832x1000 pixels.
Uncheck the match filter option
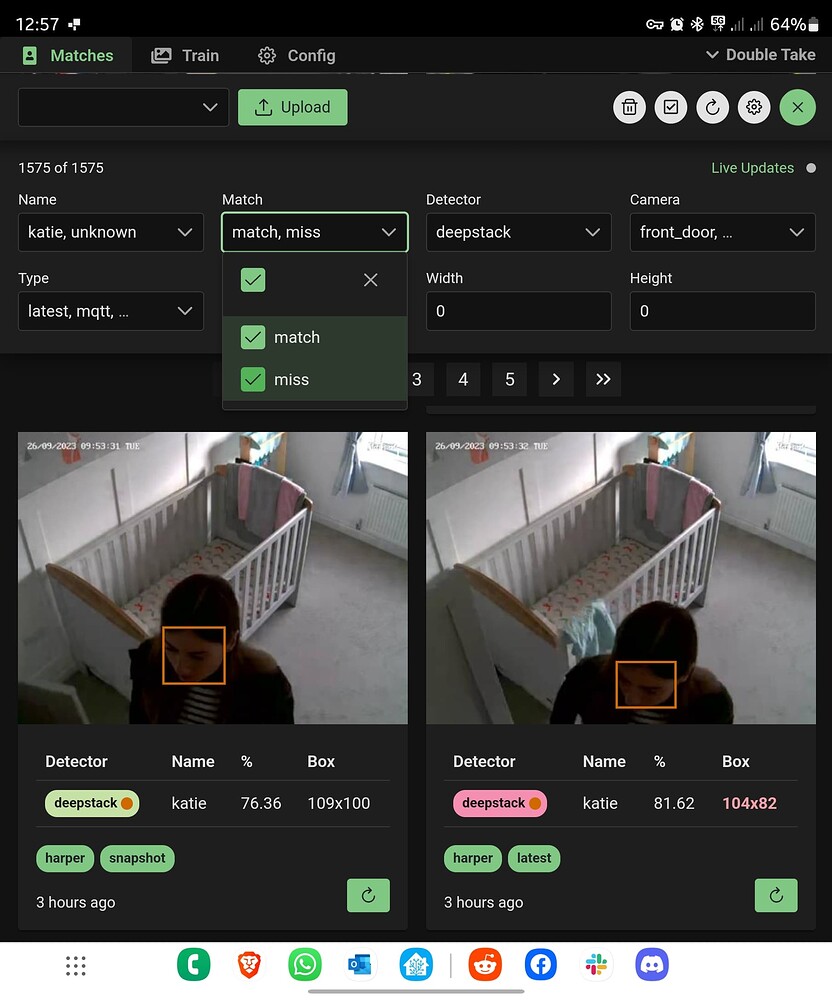[253, 338]
